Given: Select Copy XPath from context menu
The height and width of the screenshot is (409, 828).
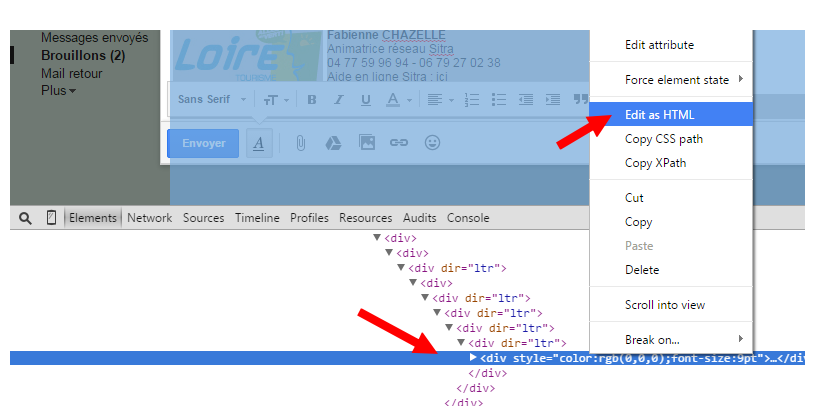Looking at the screenshot, I should [x=655, y=163].
